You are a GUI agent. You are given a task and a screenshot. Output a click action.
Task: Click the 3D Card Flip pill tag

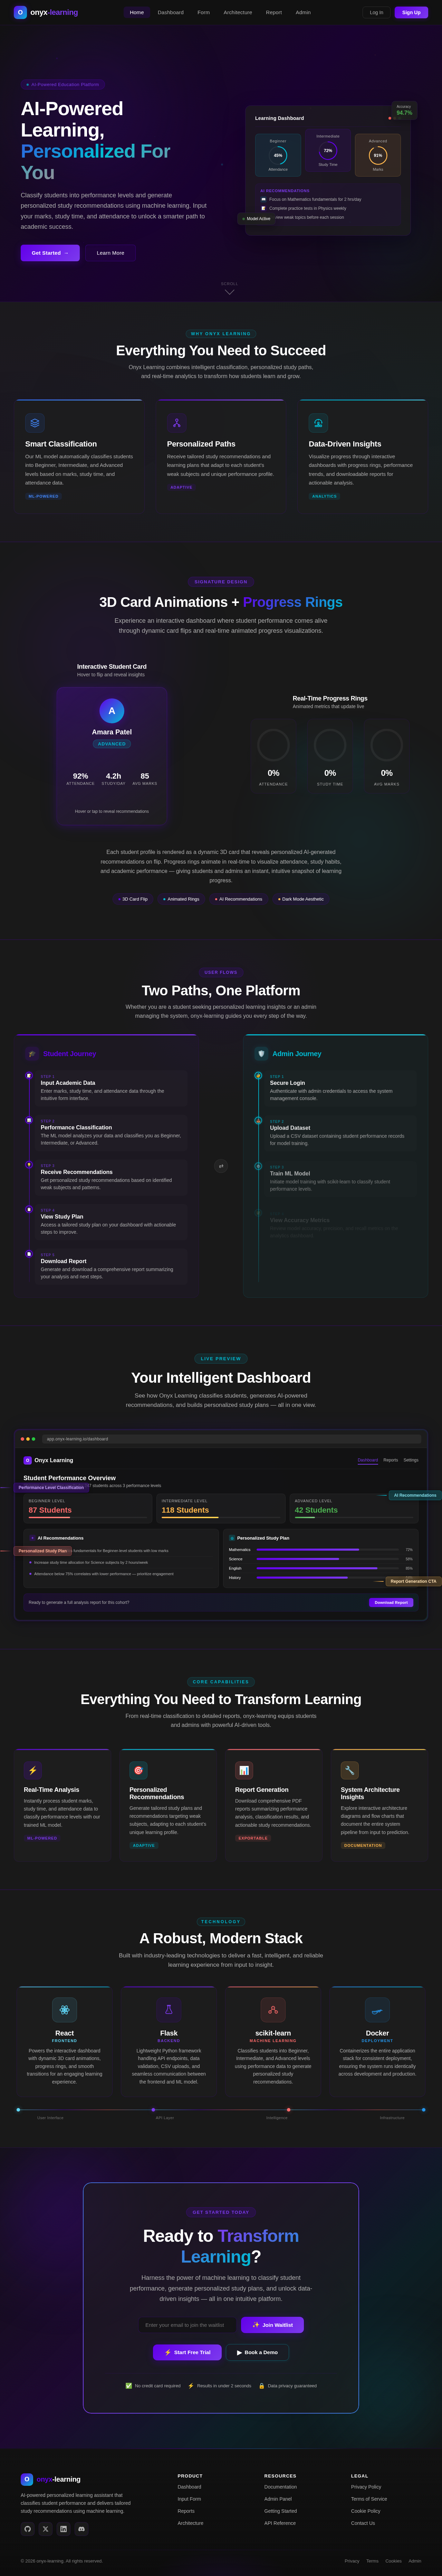tap(133, 899)
